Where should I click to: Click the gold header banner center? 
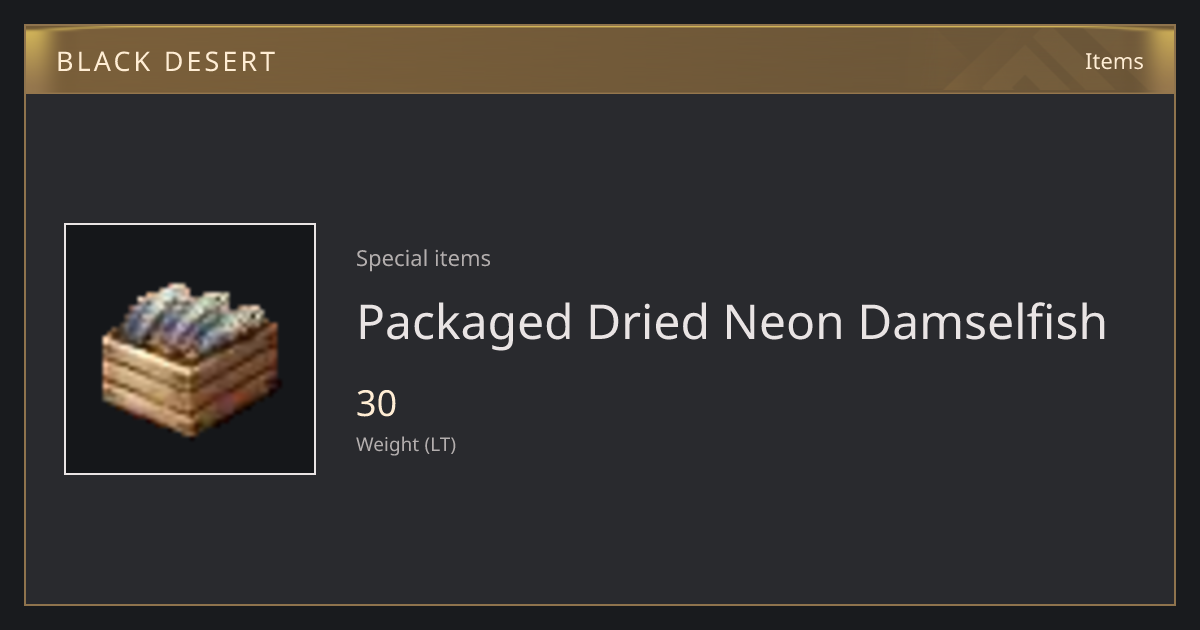coord(600,60)
